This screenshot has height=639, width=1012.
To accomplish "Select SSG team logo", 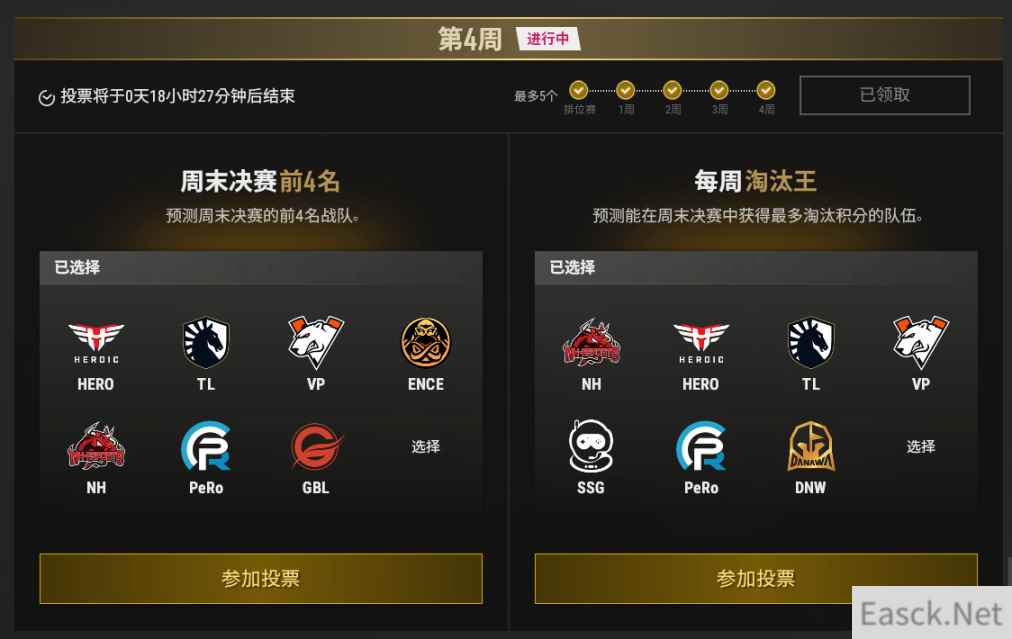I will [x=591, y=445].
